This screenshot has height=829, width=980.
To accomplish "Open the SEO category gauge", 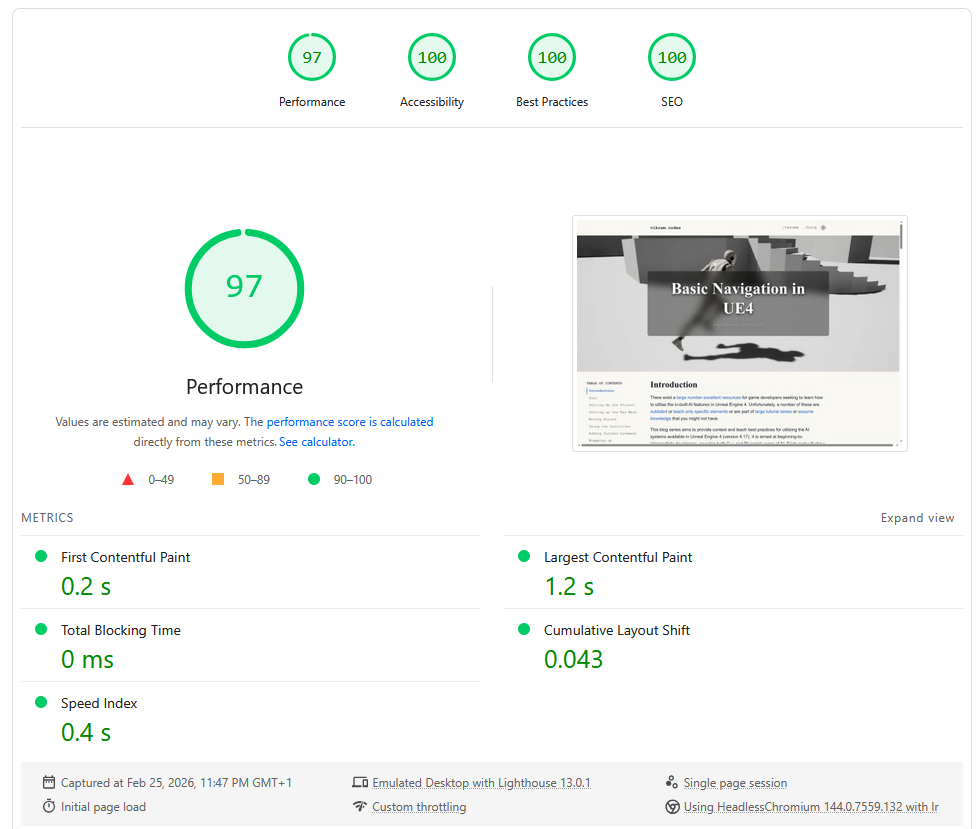I will click(672, 57).
